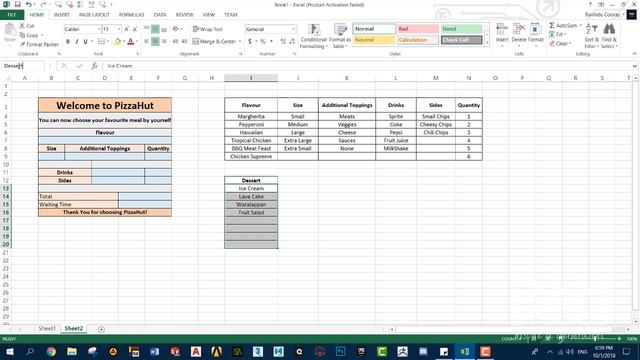Click the Percent style icon

tap(263, 42)
